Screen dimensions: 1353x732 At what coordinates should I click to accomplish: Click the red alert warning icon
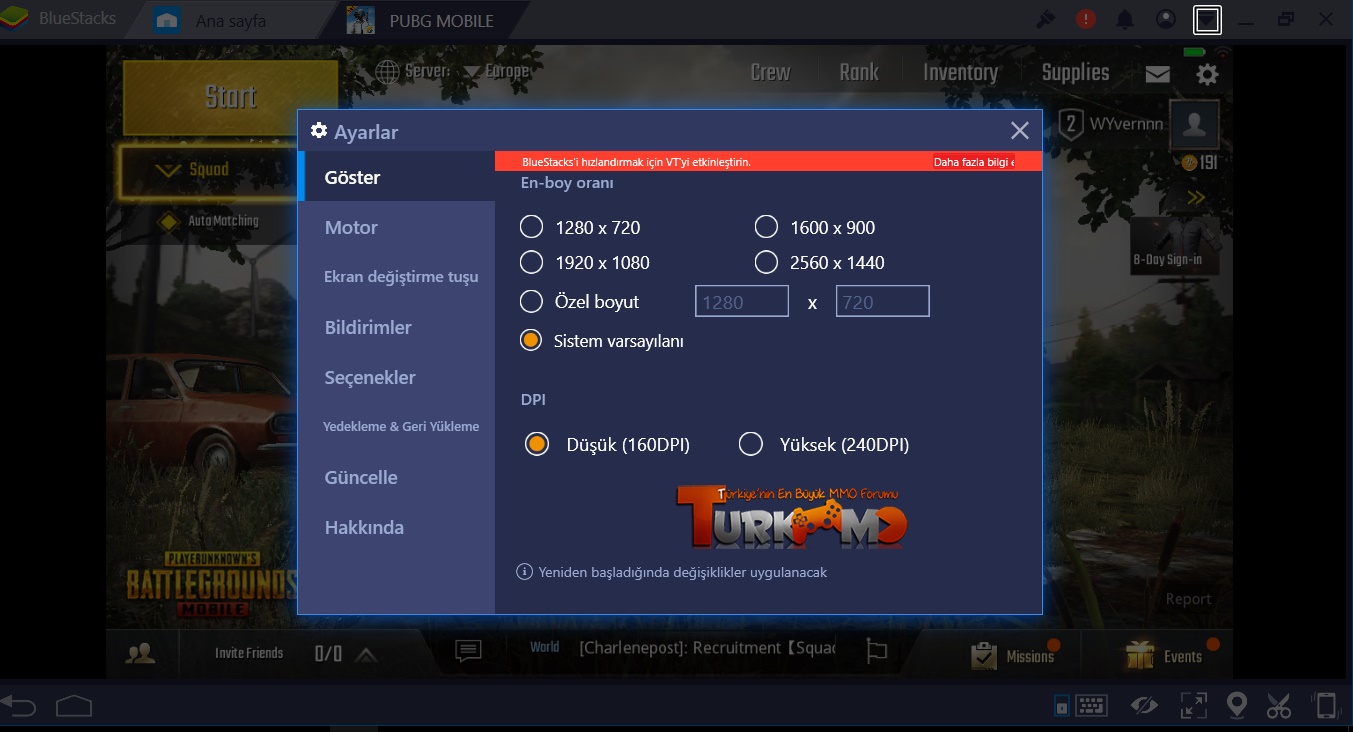1085,19
